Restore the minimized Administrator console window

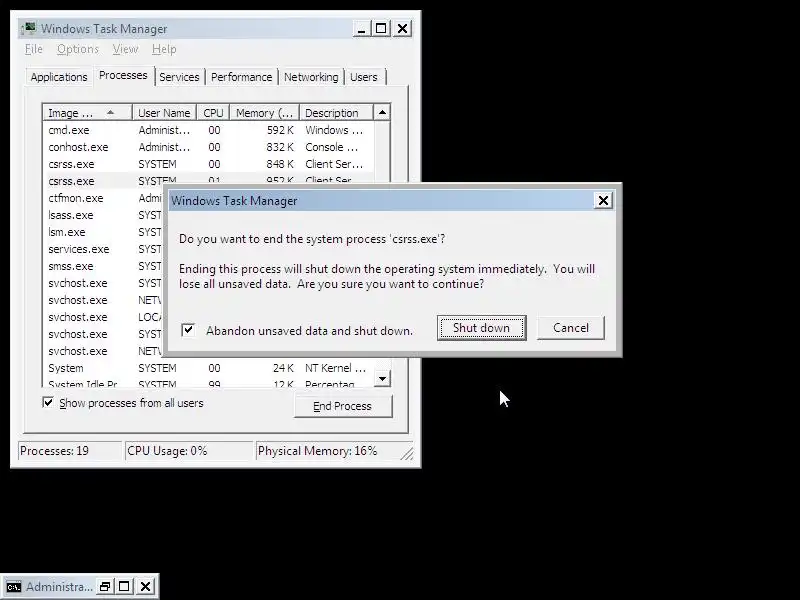pos(105,587)
